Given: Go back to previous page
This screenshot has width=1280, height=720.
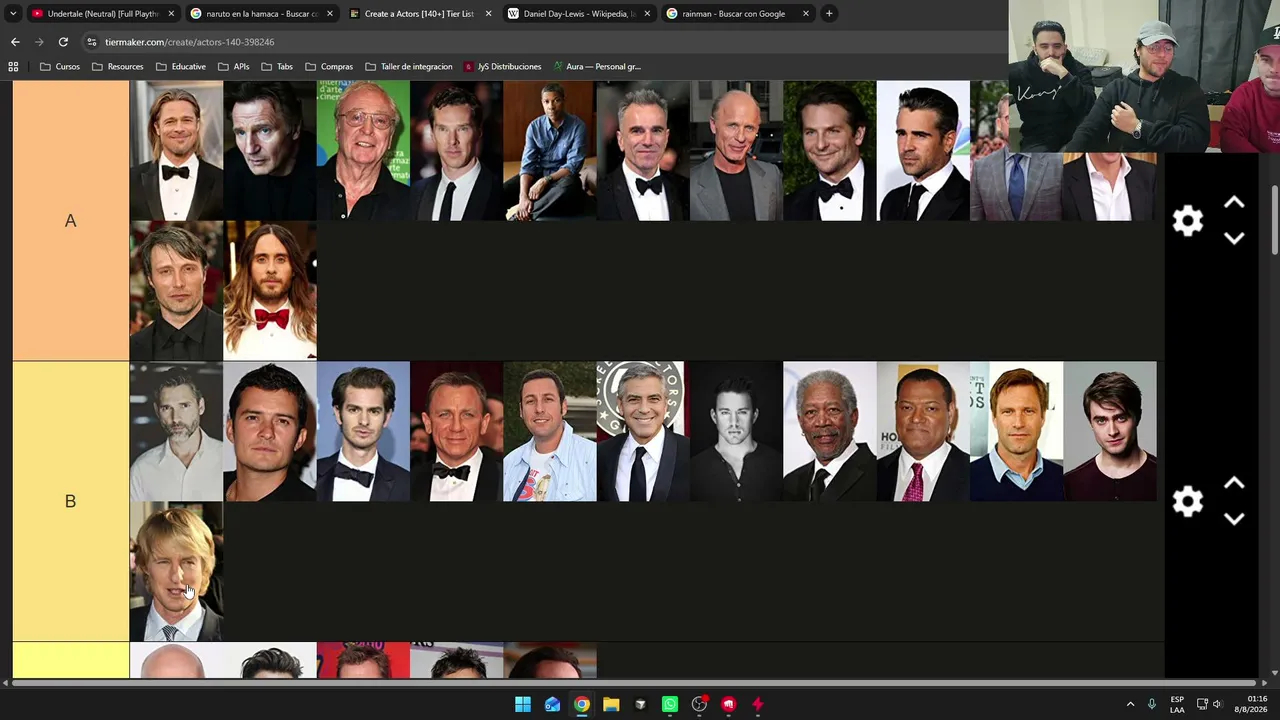Looking at the screenshot, I should [15, 42].
